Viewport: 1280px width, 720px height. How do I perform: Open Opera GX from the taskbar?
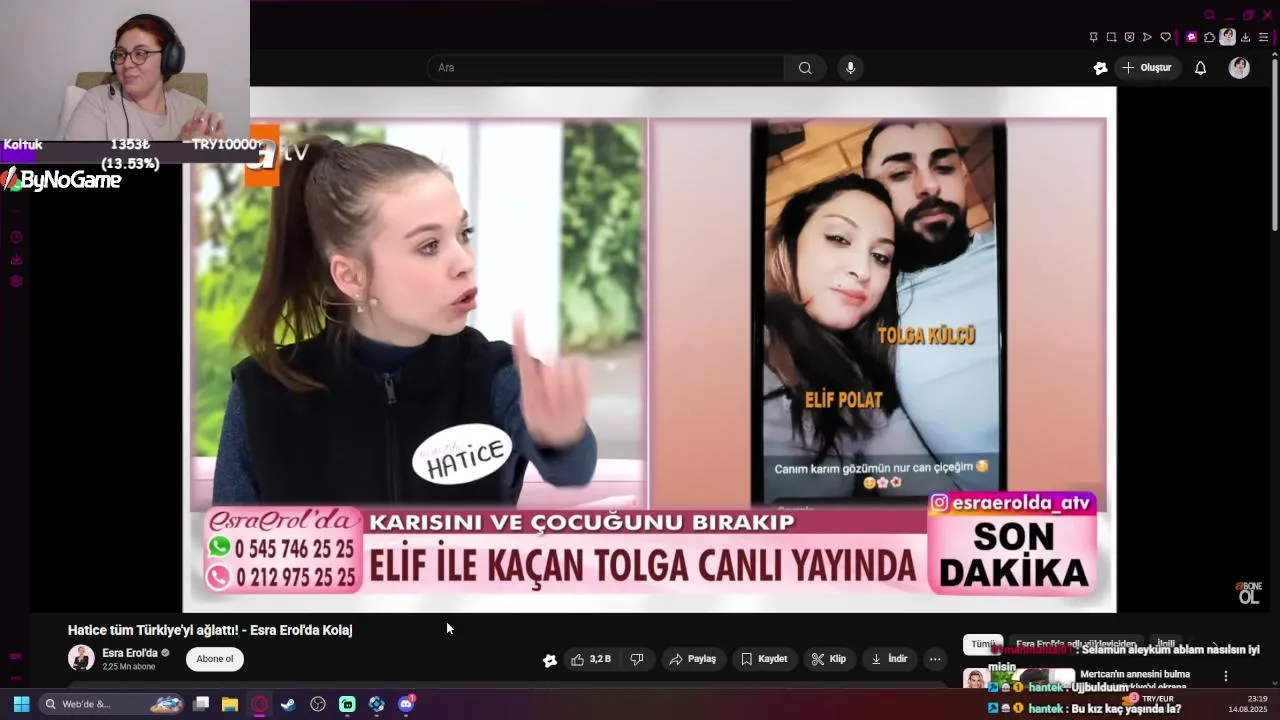click(x=260, y=704)
